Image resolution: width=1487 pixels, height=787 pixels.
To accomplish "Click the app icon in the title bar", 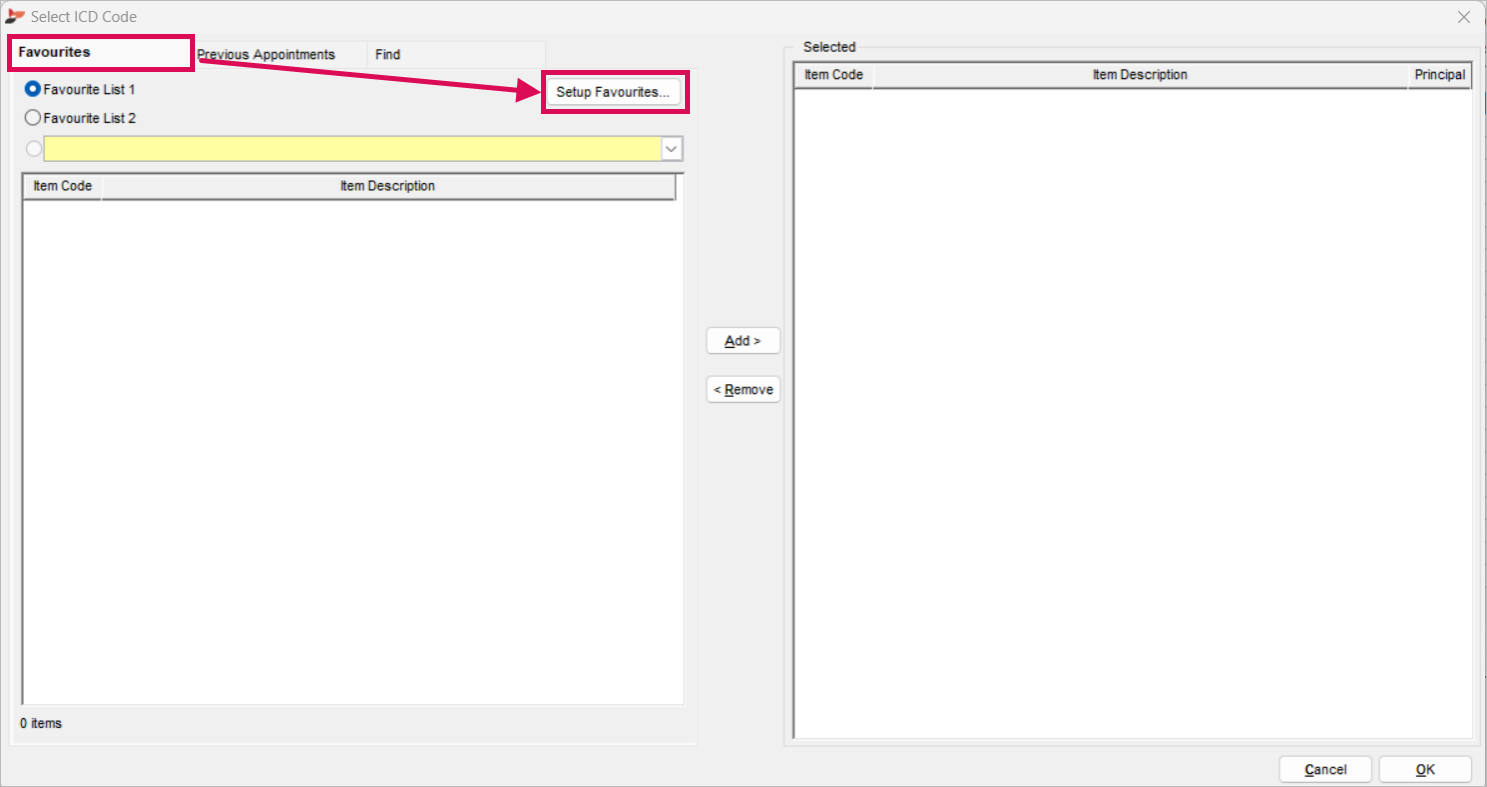I will pyautogui.click(x=15, y=16).
